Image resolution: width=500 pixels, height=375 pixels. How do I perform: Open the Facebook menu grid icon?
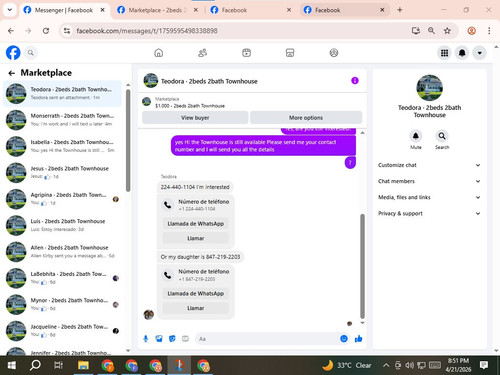click(x=444, y=53)
